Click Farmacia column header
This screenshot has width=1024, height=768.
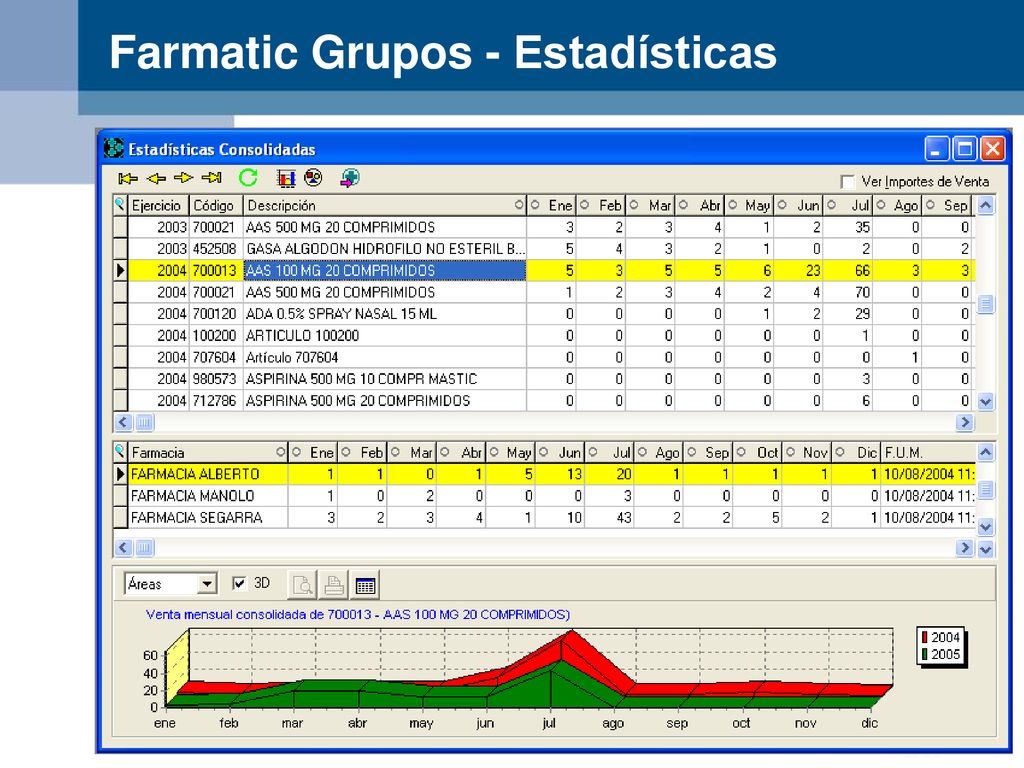point(208,453)
